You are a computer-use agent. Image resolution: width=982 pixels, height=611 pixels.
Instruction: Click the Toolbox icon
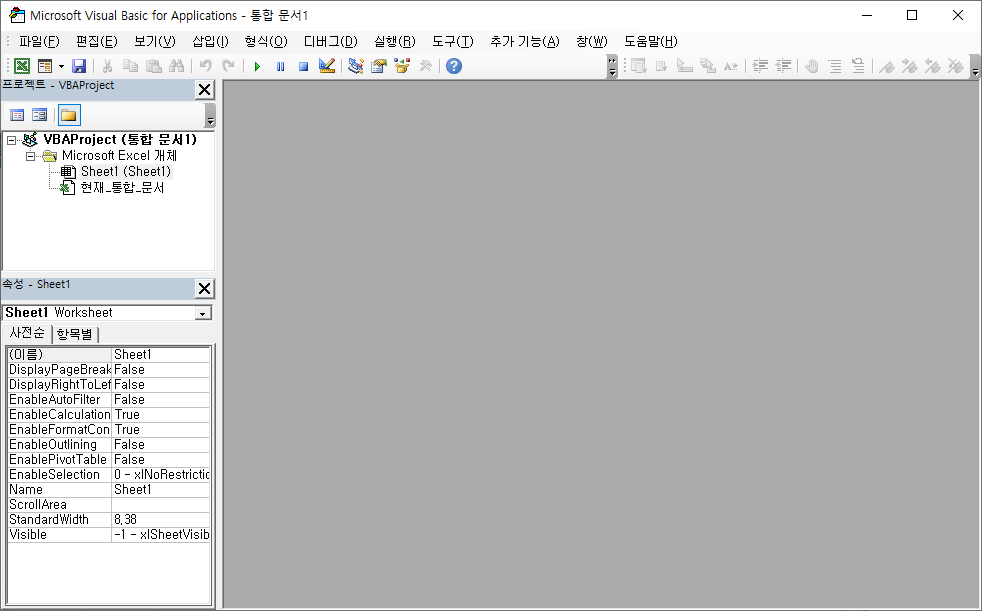425,66
